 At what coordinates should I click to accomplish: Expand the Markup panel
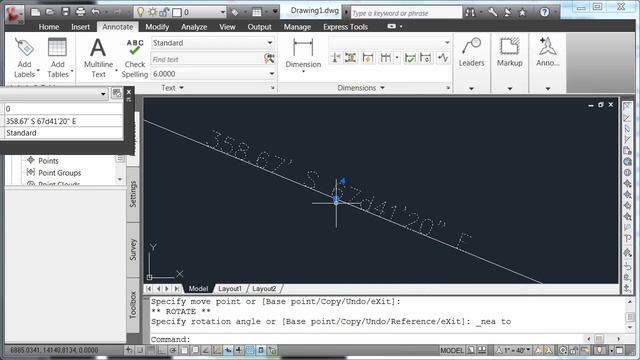[509, 89]
